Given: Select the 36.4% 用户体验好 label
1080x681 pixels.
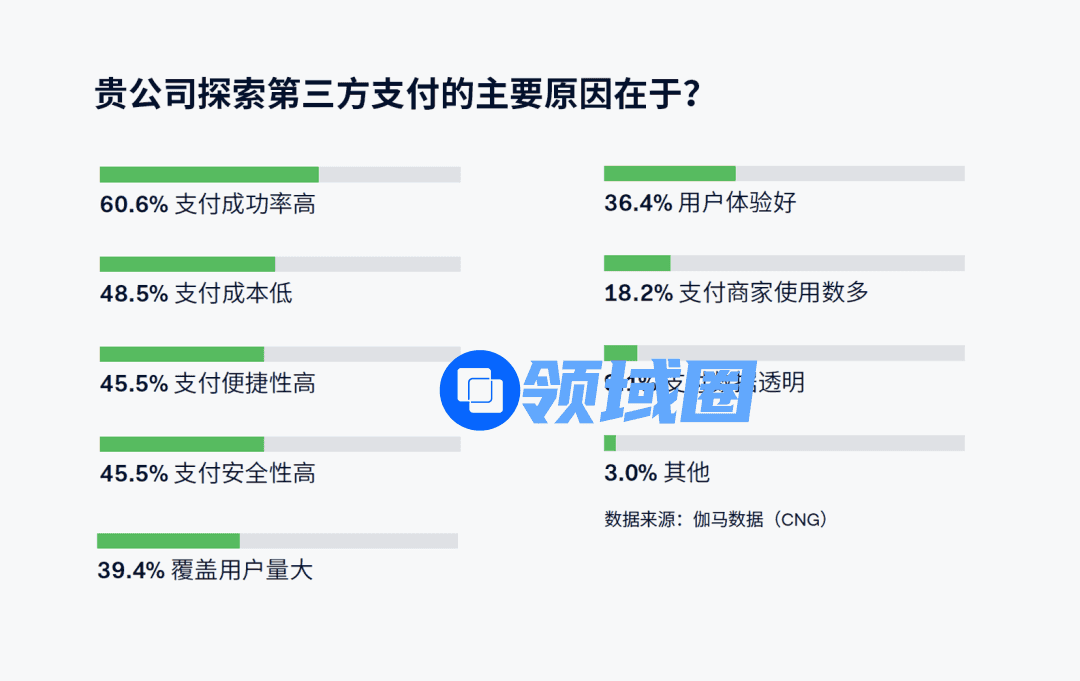Looking at the screenshot, I should [700, 203].
